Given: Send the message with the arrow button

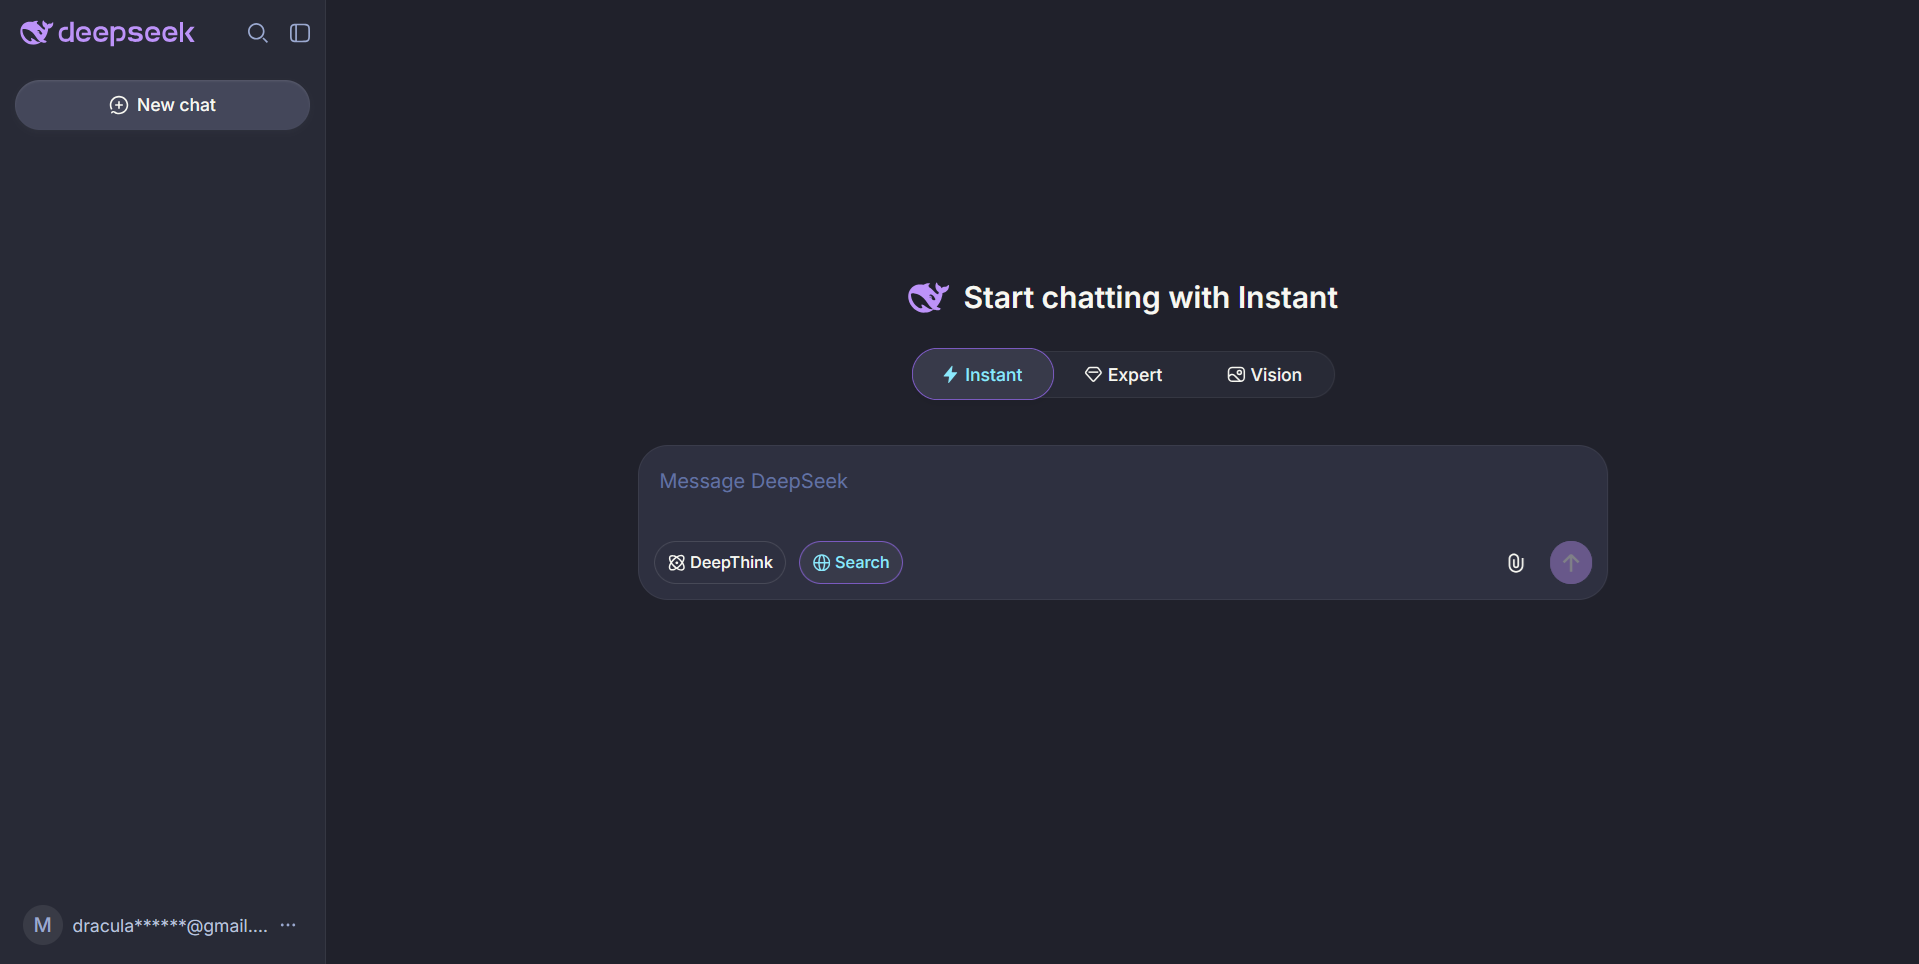Looking at the screenshot, I should click(x=1571, y=563).
